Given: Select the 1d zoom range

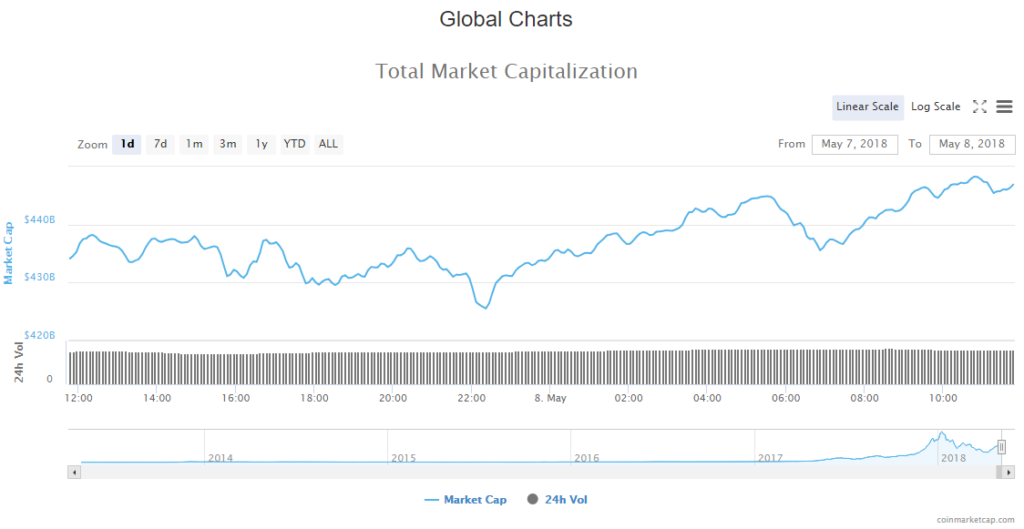Looking at the screenshot, I should (127, 144).
